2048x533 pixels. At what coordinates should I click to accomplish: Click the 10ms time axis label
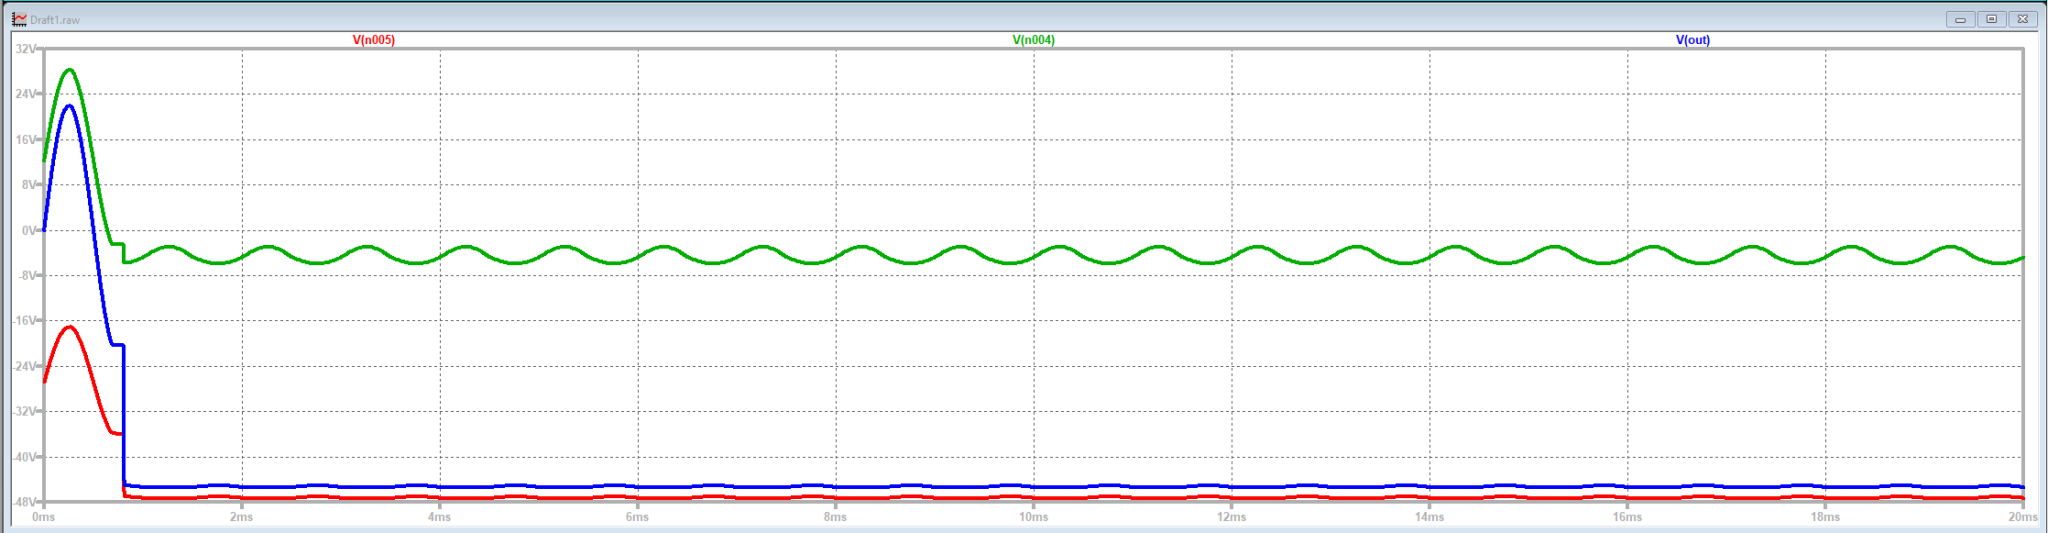tap(1034, 517)
